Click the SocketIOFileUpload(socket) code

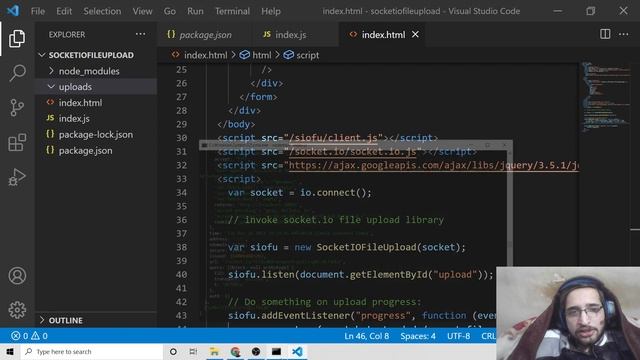click(391, 247)
